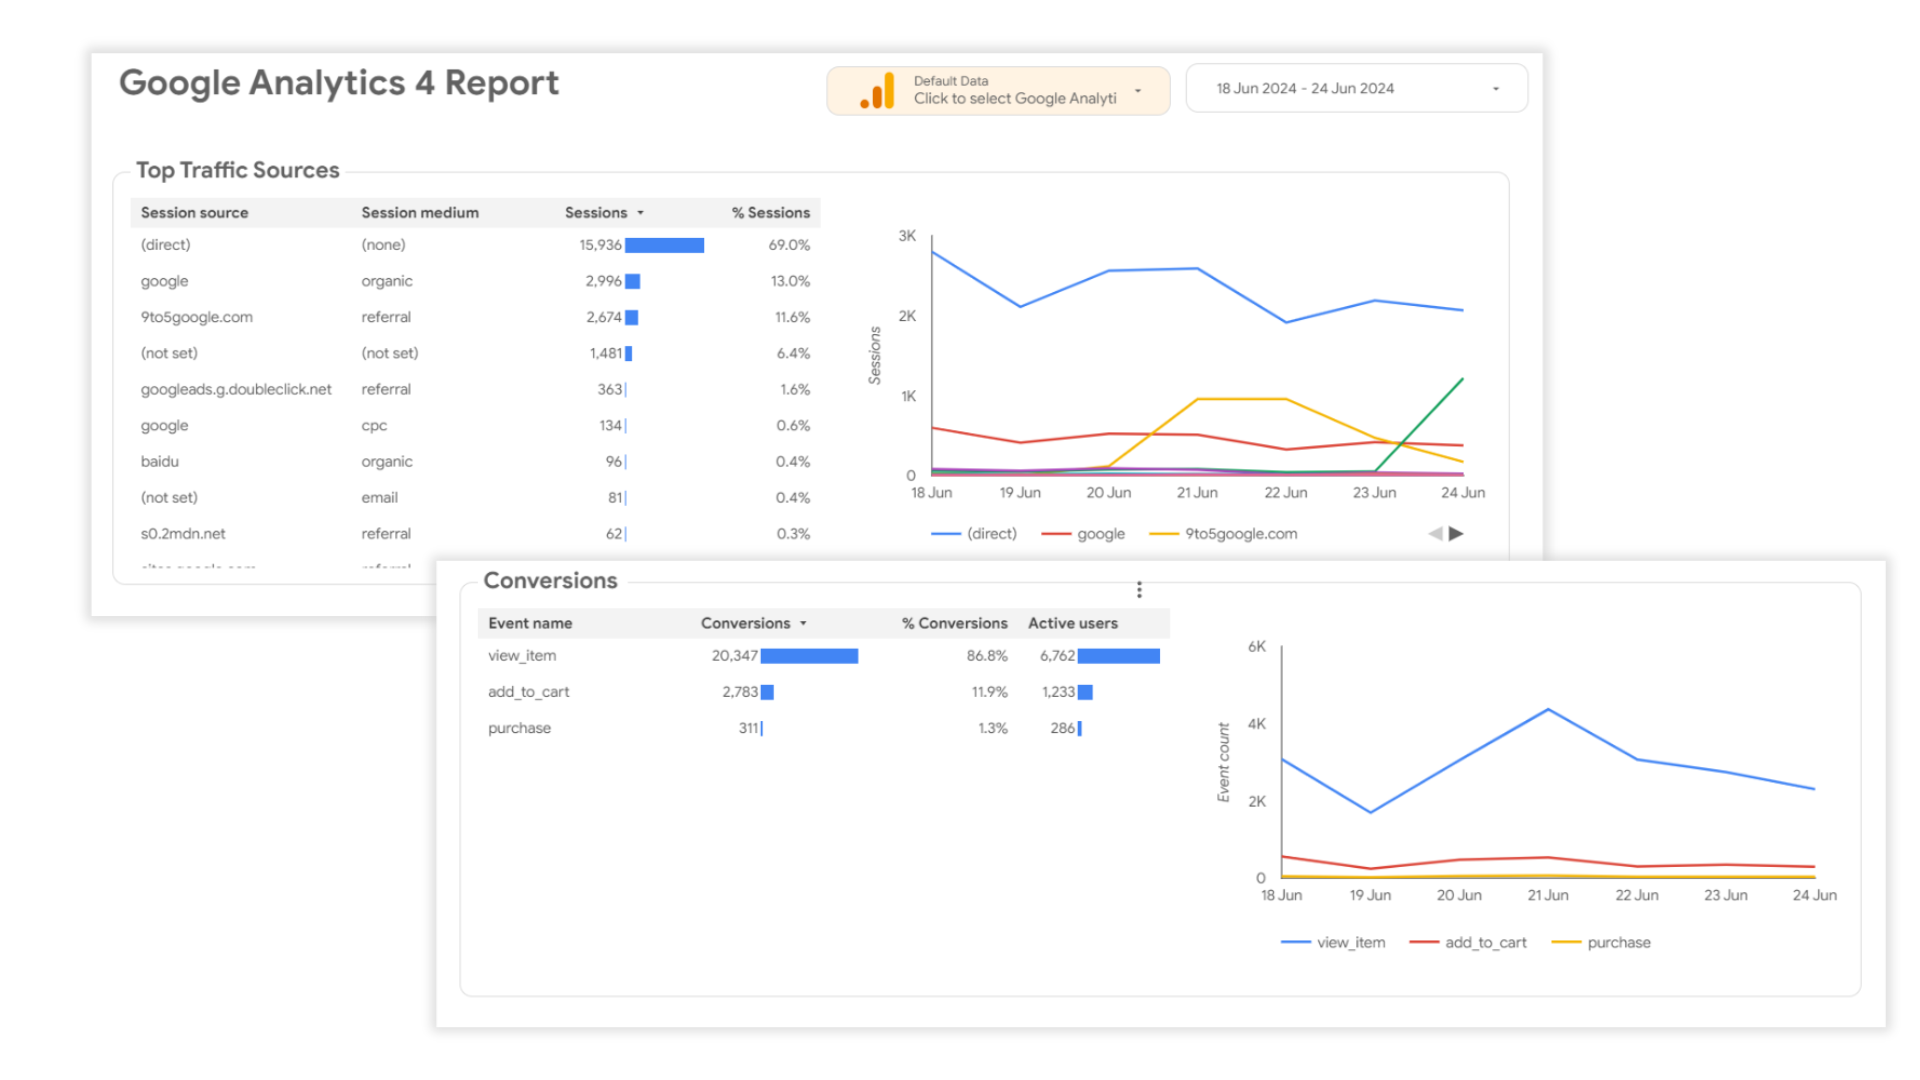Toggle the google legend entry in Sessions chart
This screenshot has height=1080, width=1920.
1083,534
